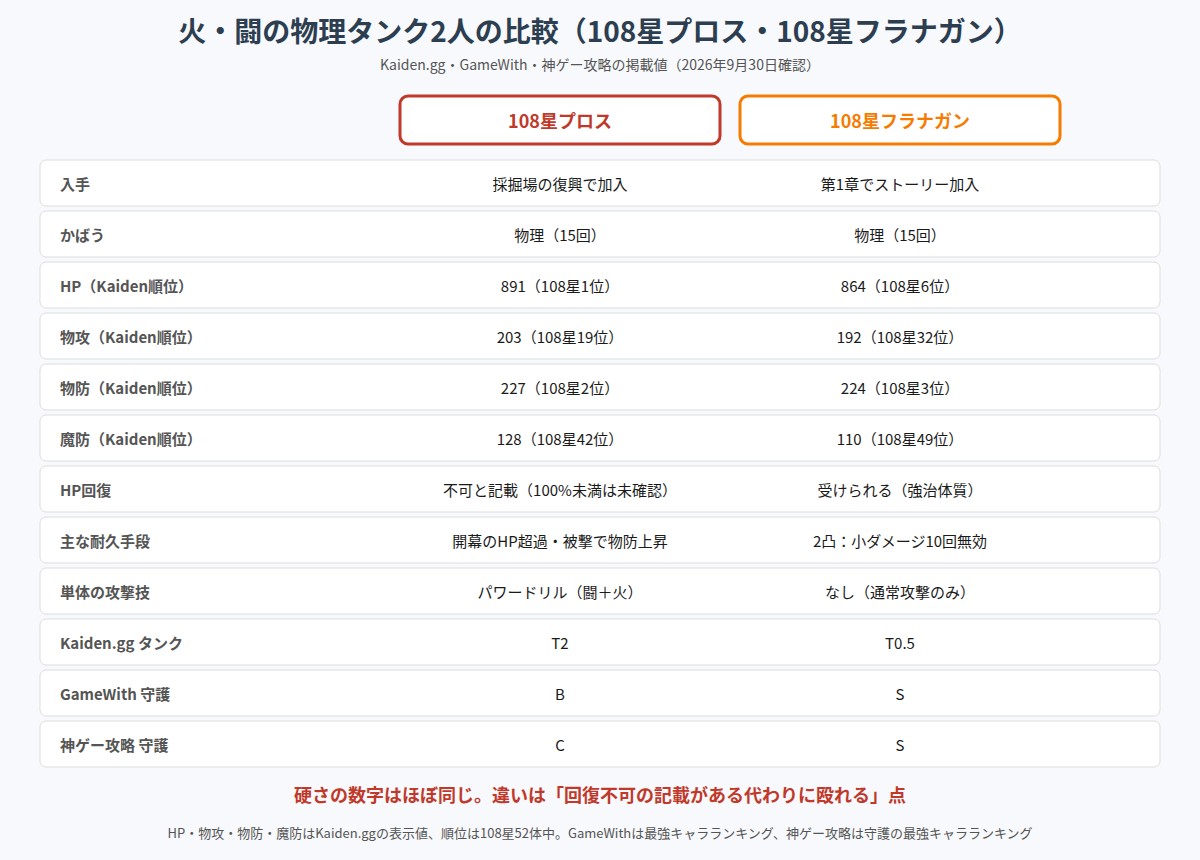The width and height of the screenshot is (1200, 860).
Task: Click the S rating in 神ゲー攻略 守護 row
Action: pos(900,746)
